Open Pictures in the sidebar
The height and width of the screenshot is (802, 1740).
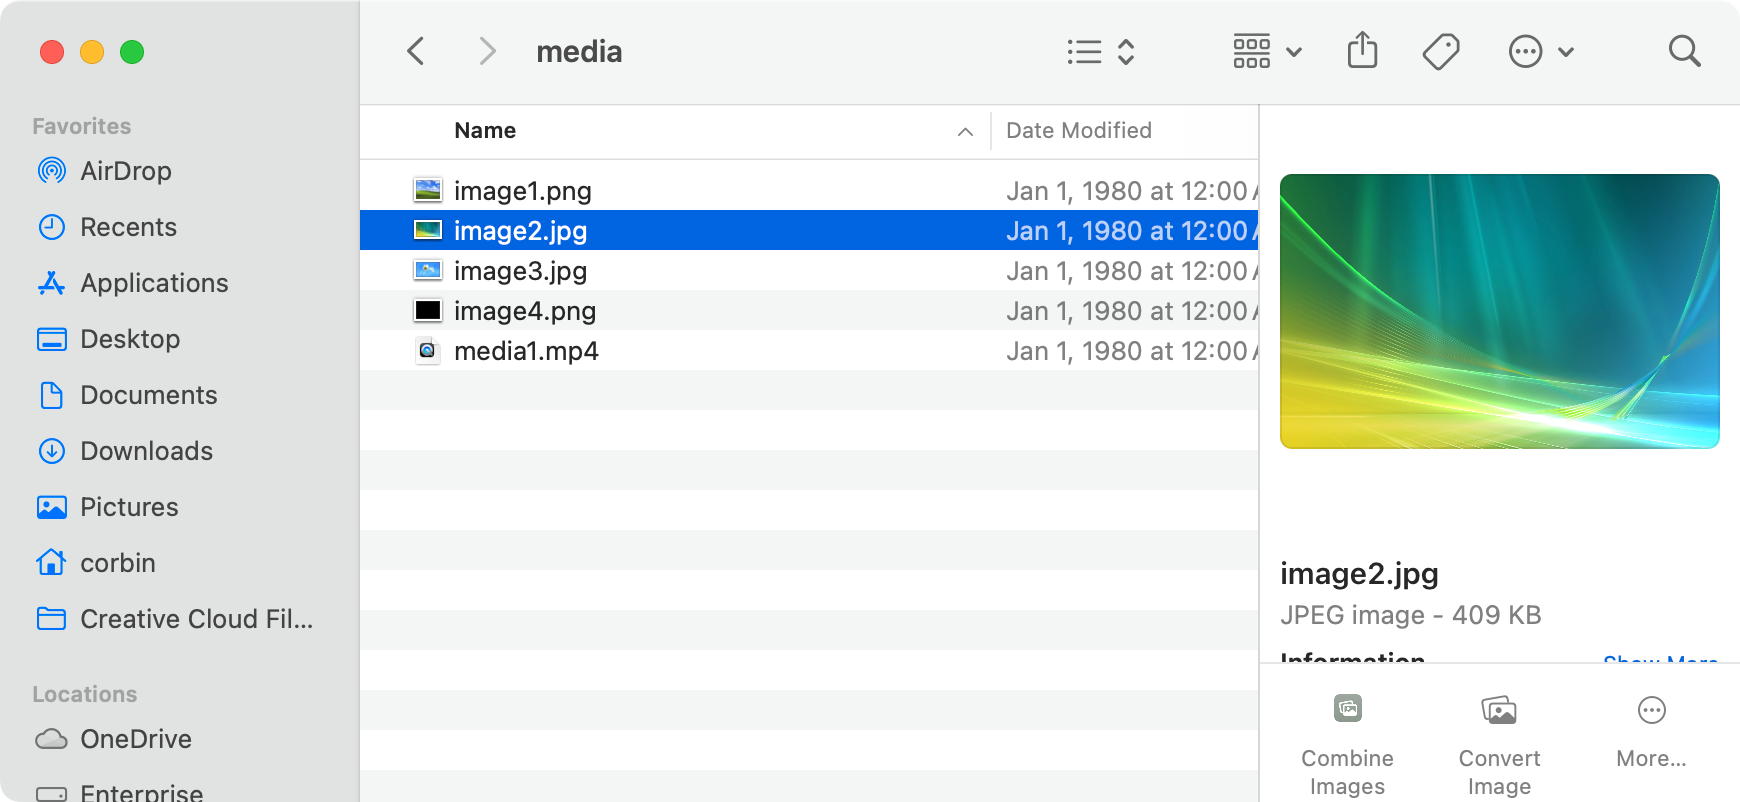(x=129, y=507)
